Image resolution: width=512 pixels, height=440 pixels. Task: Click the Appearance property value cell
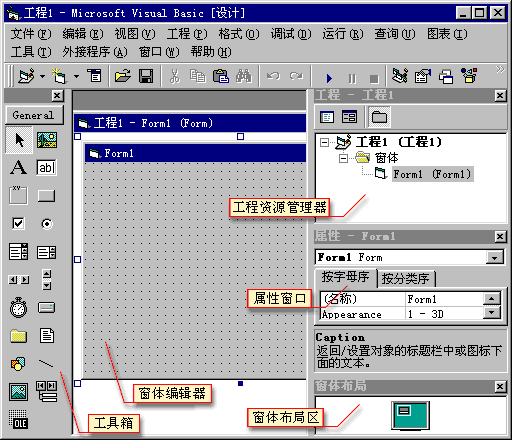coord(444,314)
